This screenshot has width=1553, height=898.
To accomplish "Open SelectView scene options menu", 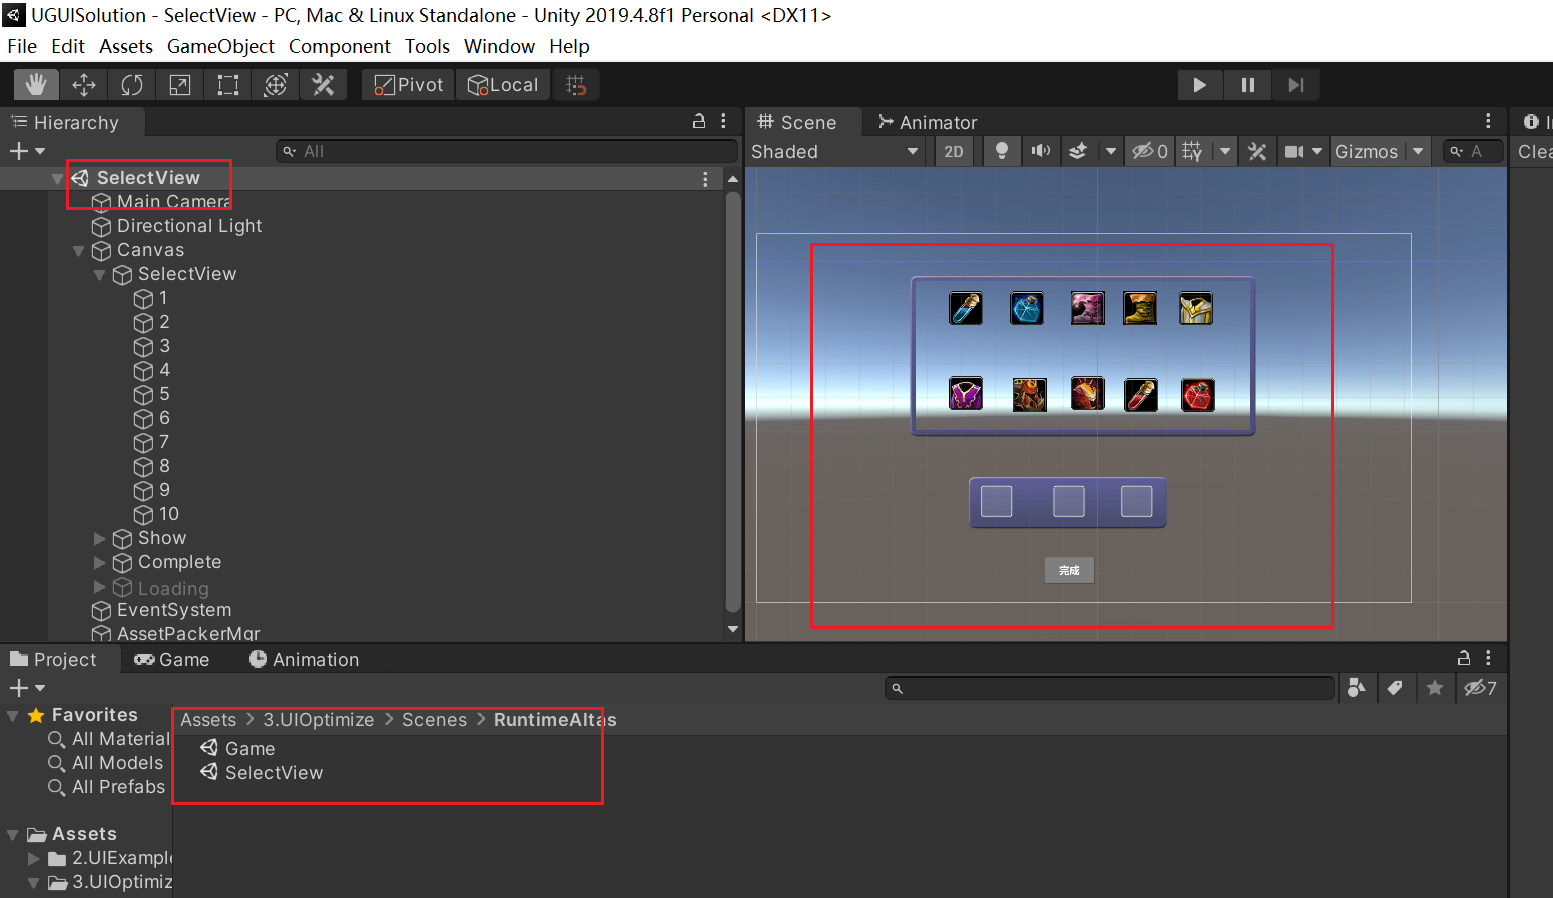I will point(705,178).
